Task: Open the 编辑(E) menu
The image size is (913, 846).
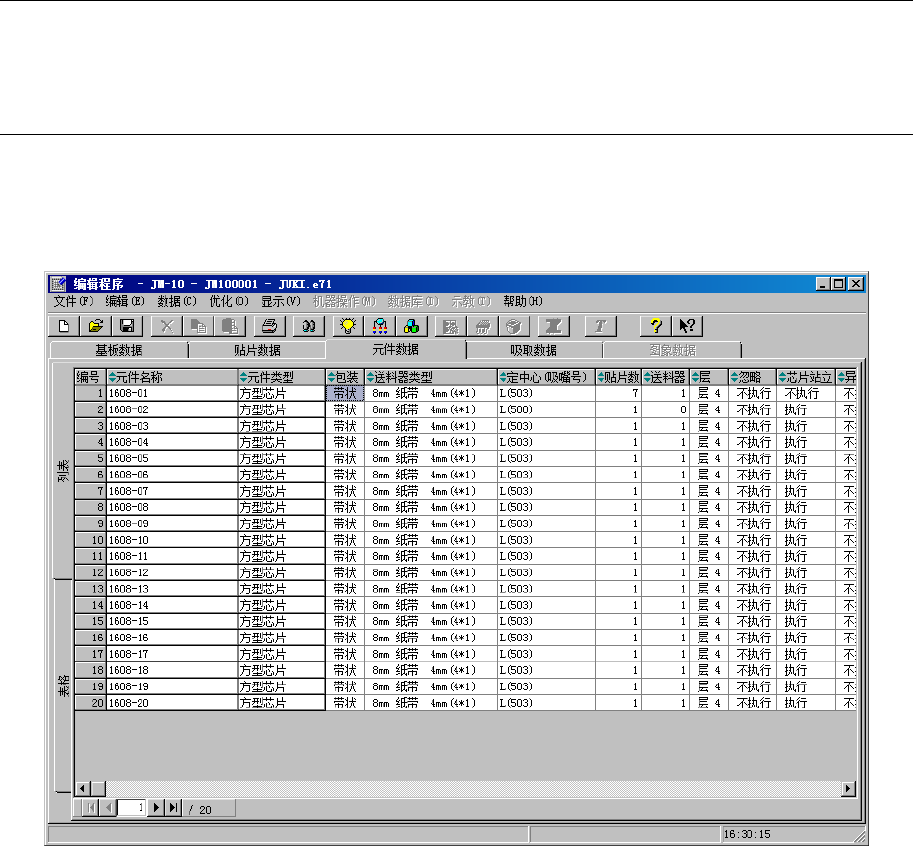Action: coord(125,302)
